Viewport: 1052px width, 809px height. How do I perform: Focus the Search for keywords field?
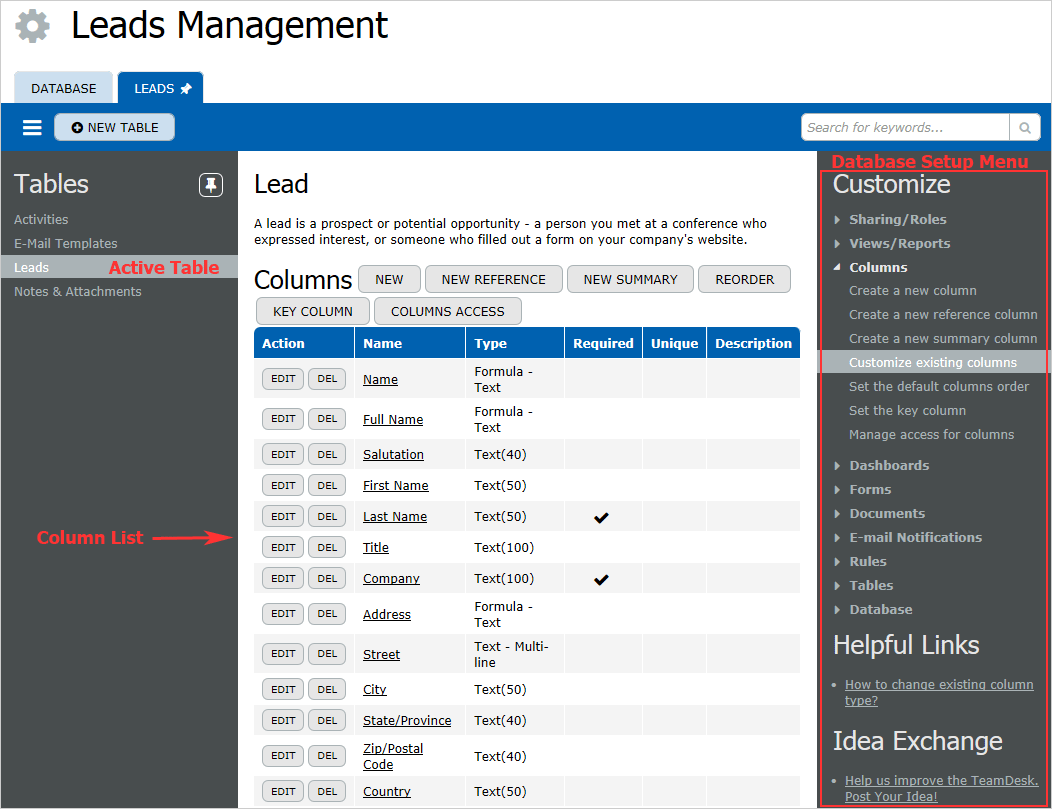[x=905, y=127]
